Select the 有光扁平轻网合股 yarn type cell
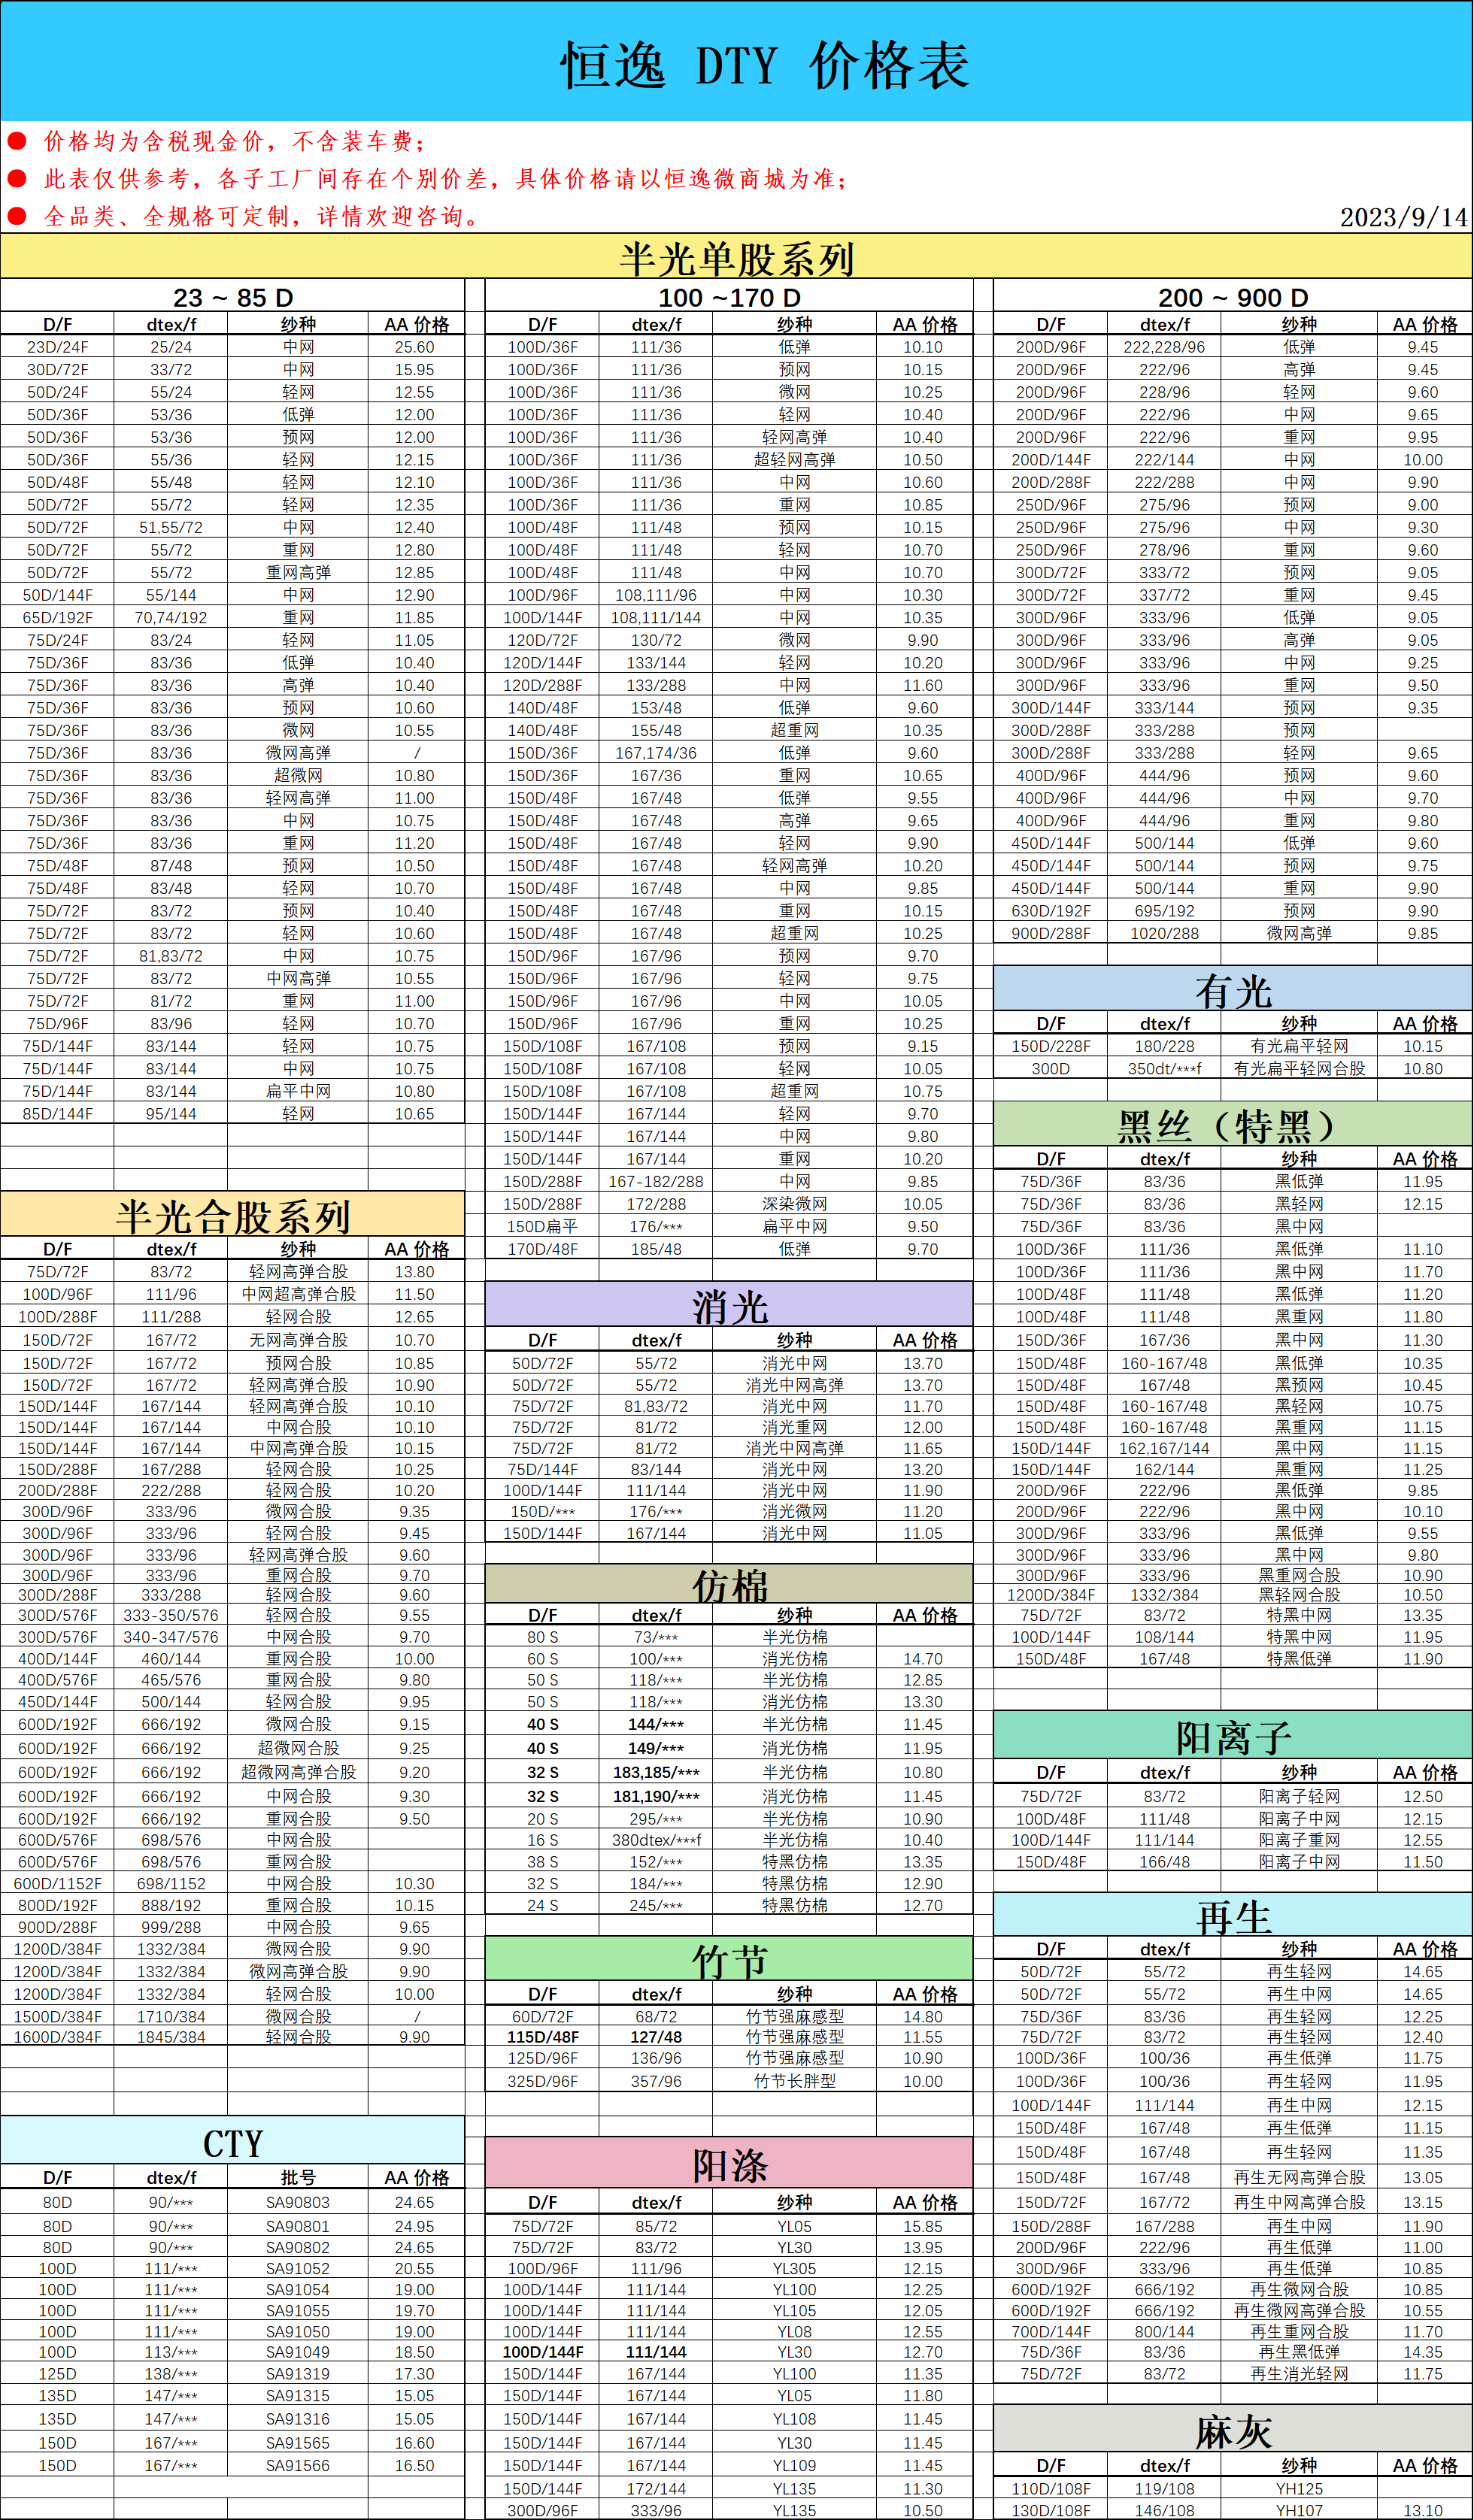The height and width of the screenshot is (2520, 1474). point(1299,1068)
